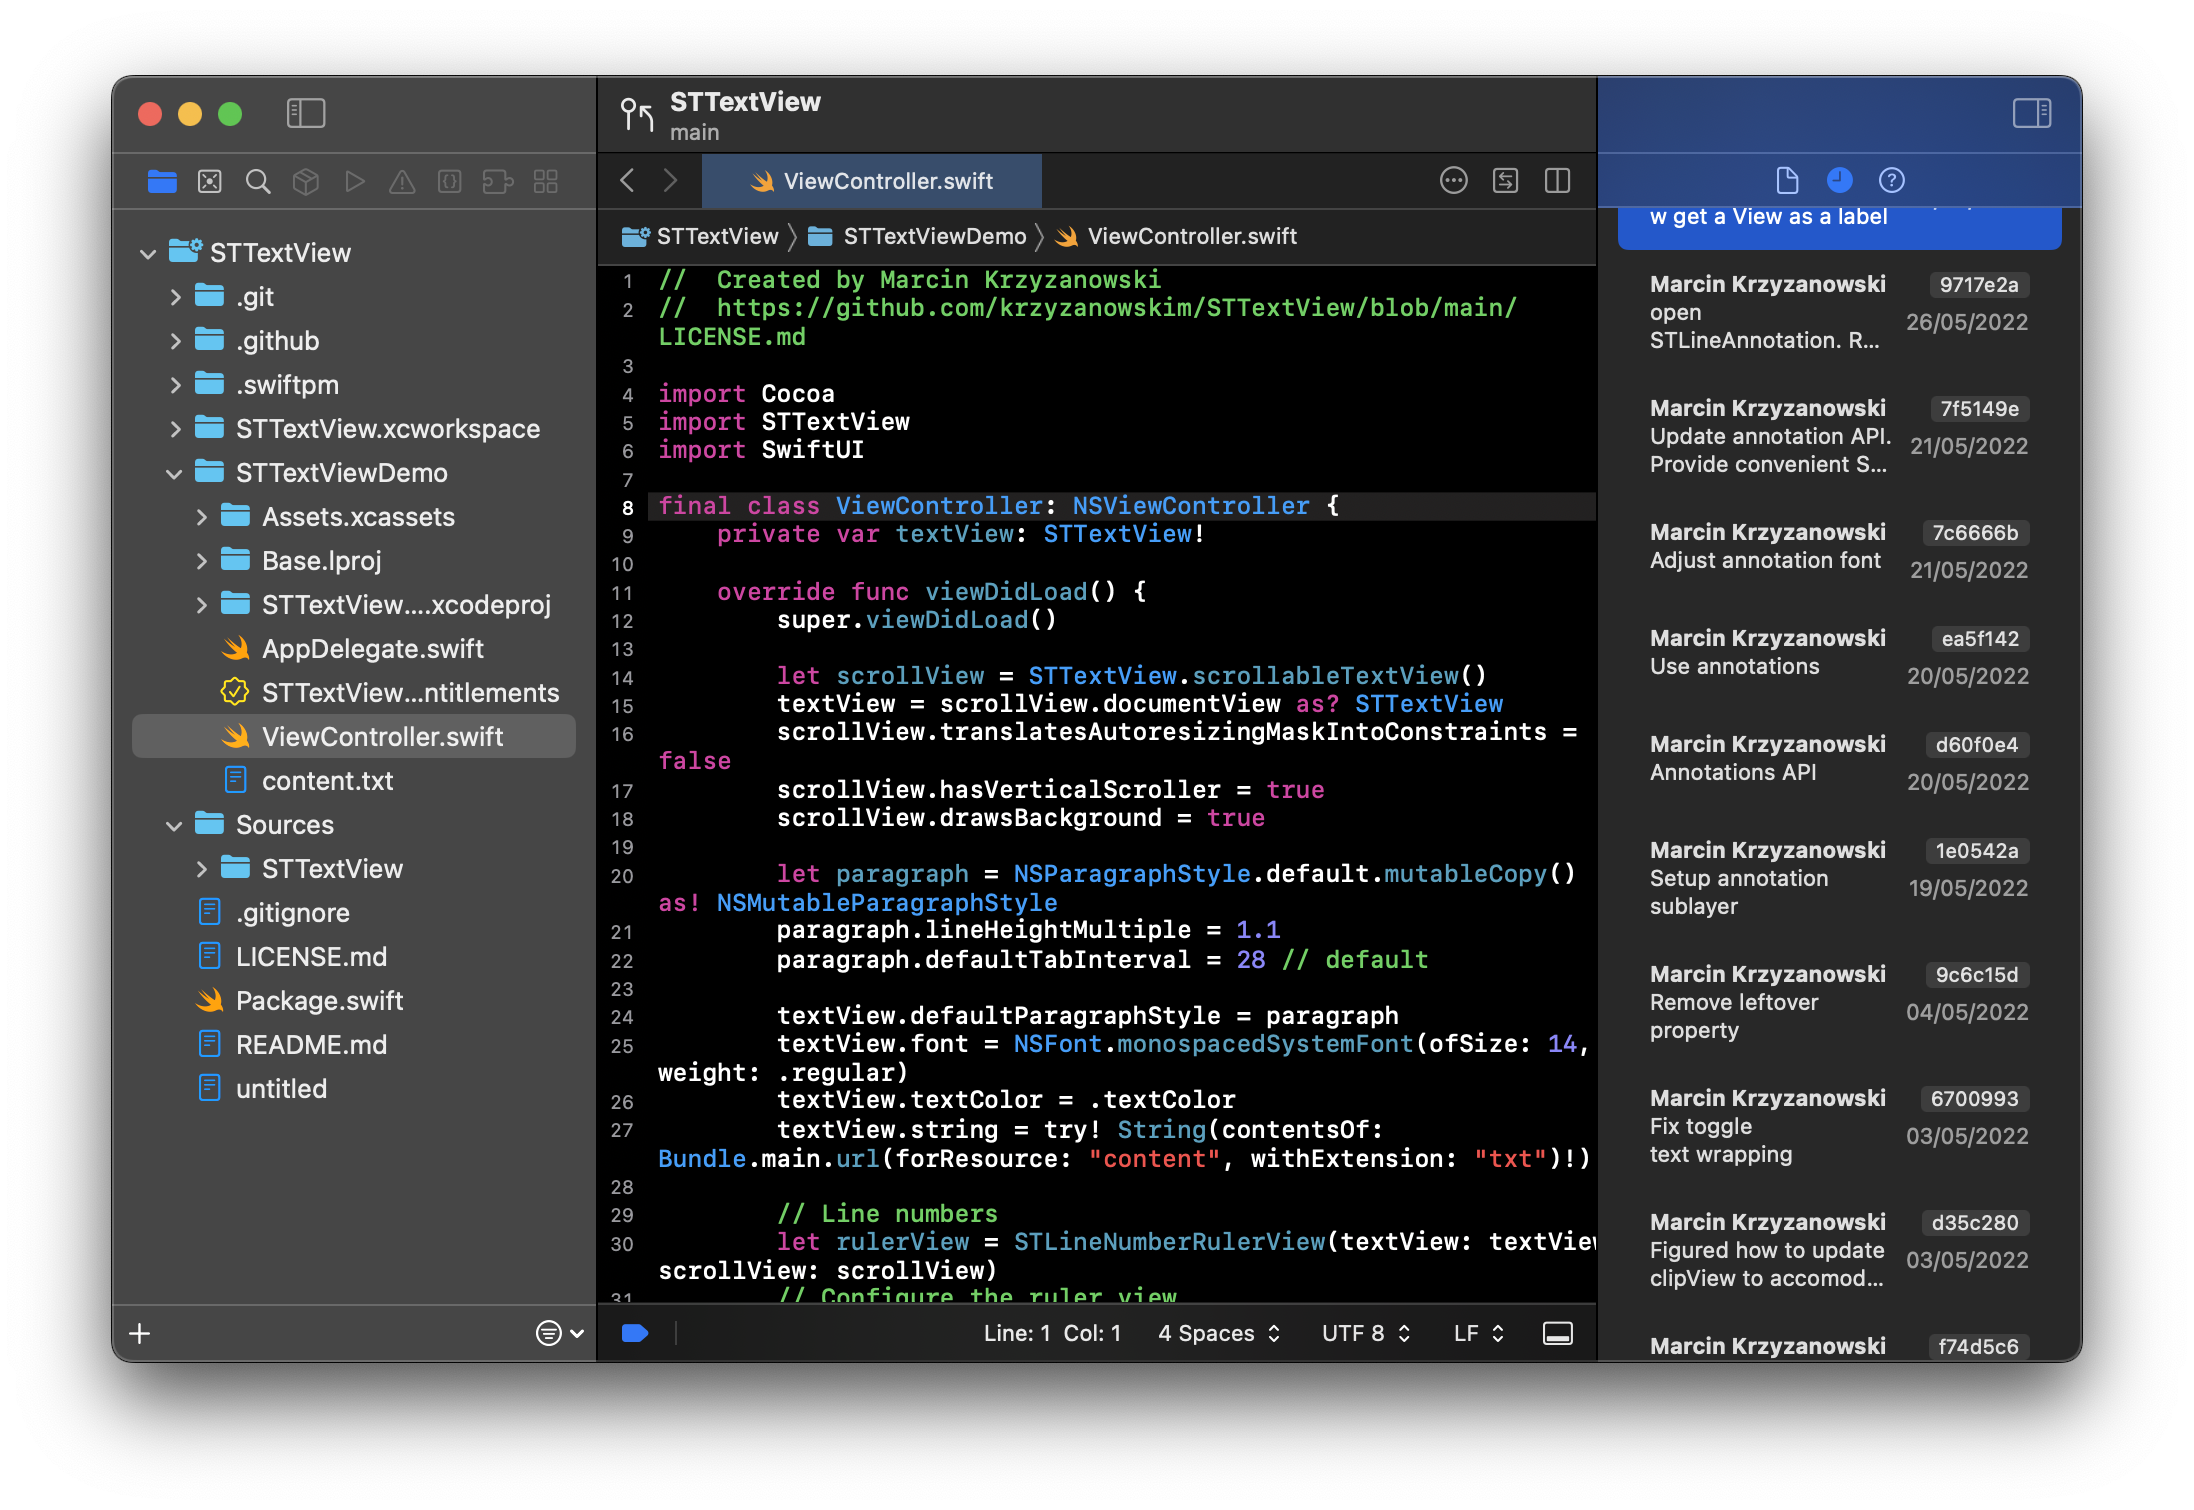2194x1510 pixels.
Task: Expand the .git folder
Action: (176, 297)
